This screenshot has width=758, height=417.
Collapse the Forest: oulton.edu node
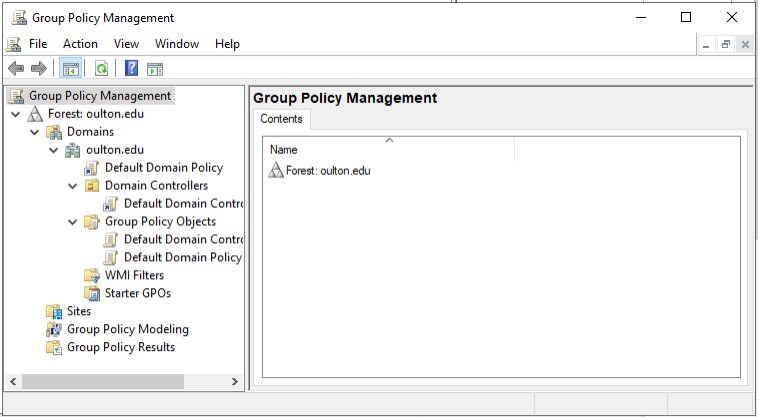(x=15, y=114)
